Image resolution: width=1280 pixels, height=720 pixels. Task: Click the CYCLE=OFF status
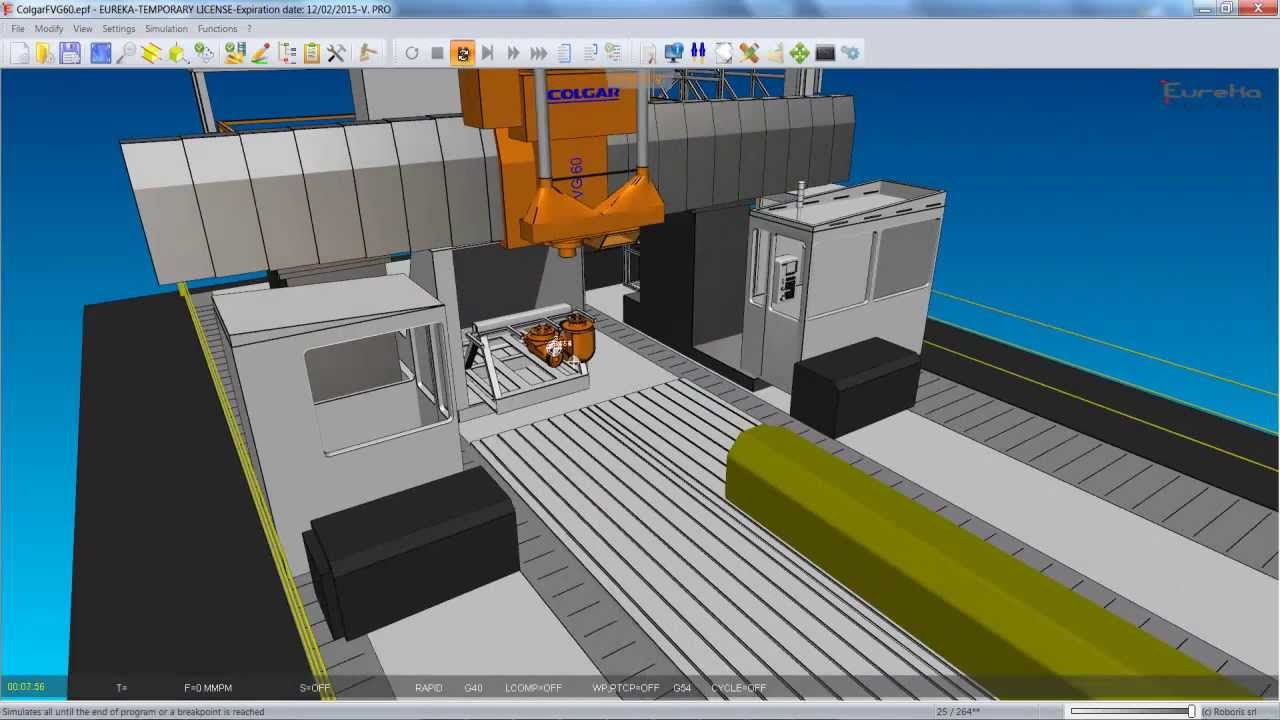click(738, 688)
